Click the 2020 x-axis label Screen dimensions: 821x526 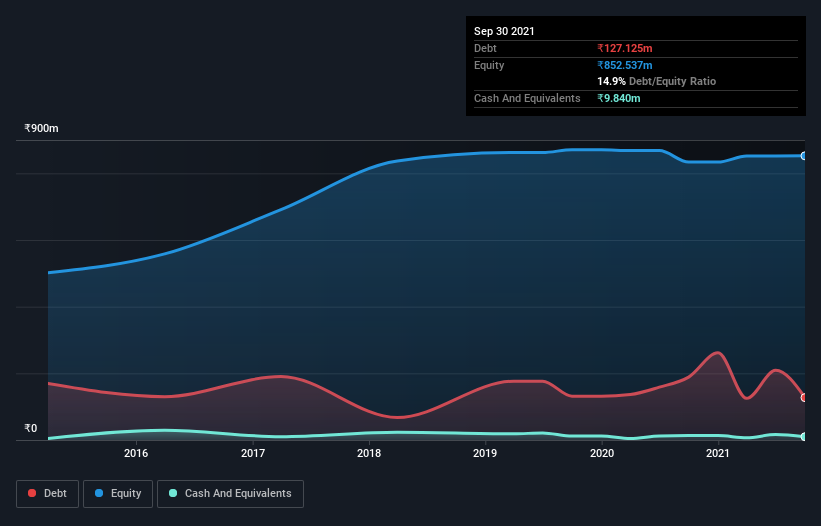[x=602, y=453]
